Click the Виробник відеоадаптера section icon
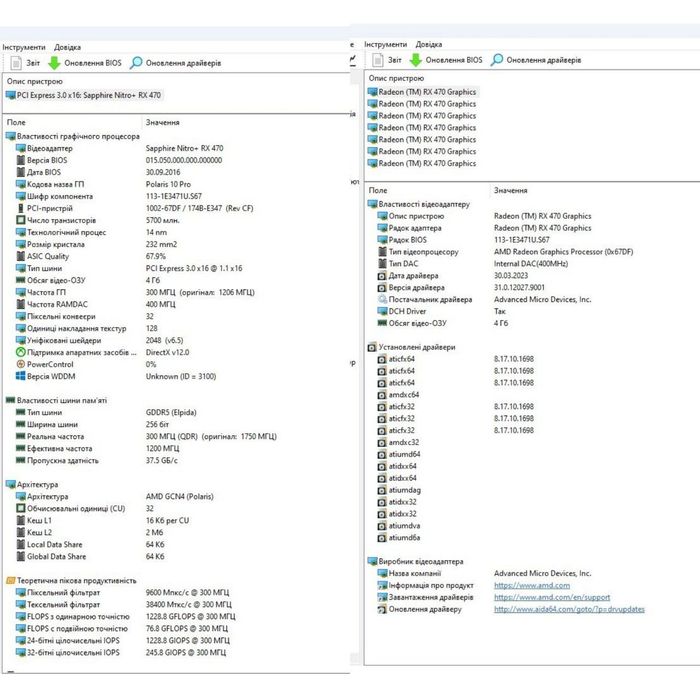Screen dimensions: 700x700 (x=372, y=562)
